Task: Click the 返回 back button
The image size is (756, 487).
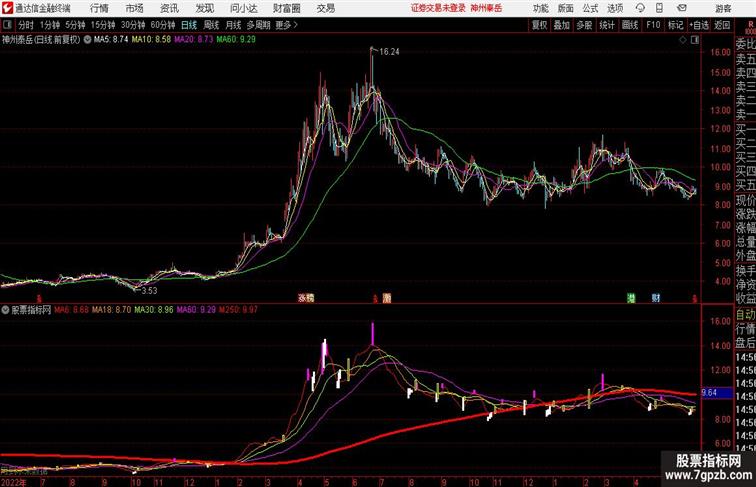Action: 722,25
